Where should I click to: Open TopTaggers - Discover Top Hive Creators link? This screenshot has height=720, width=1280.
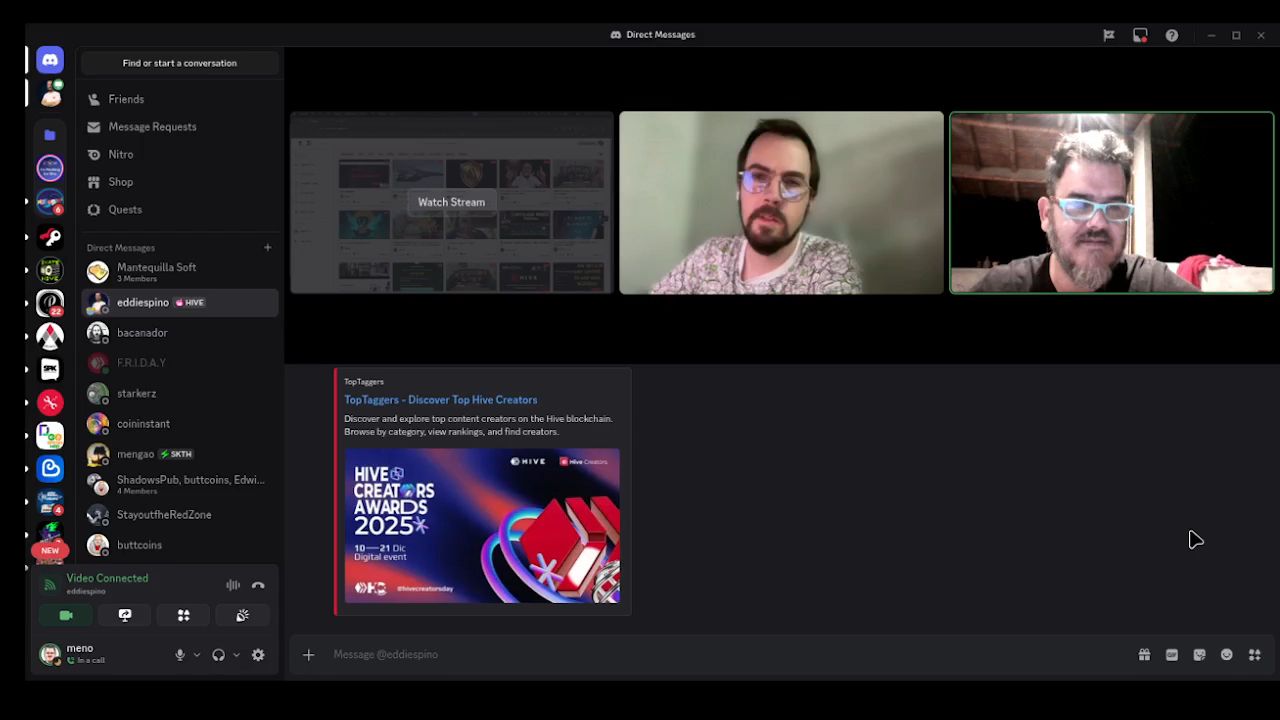[441, 400]
